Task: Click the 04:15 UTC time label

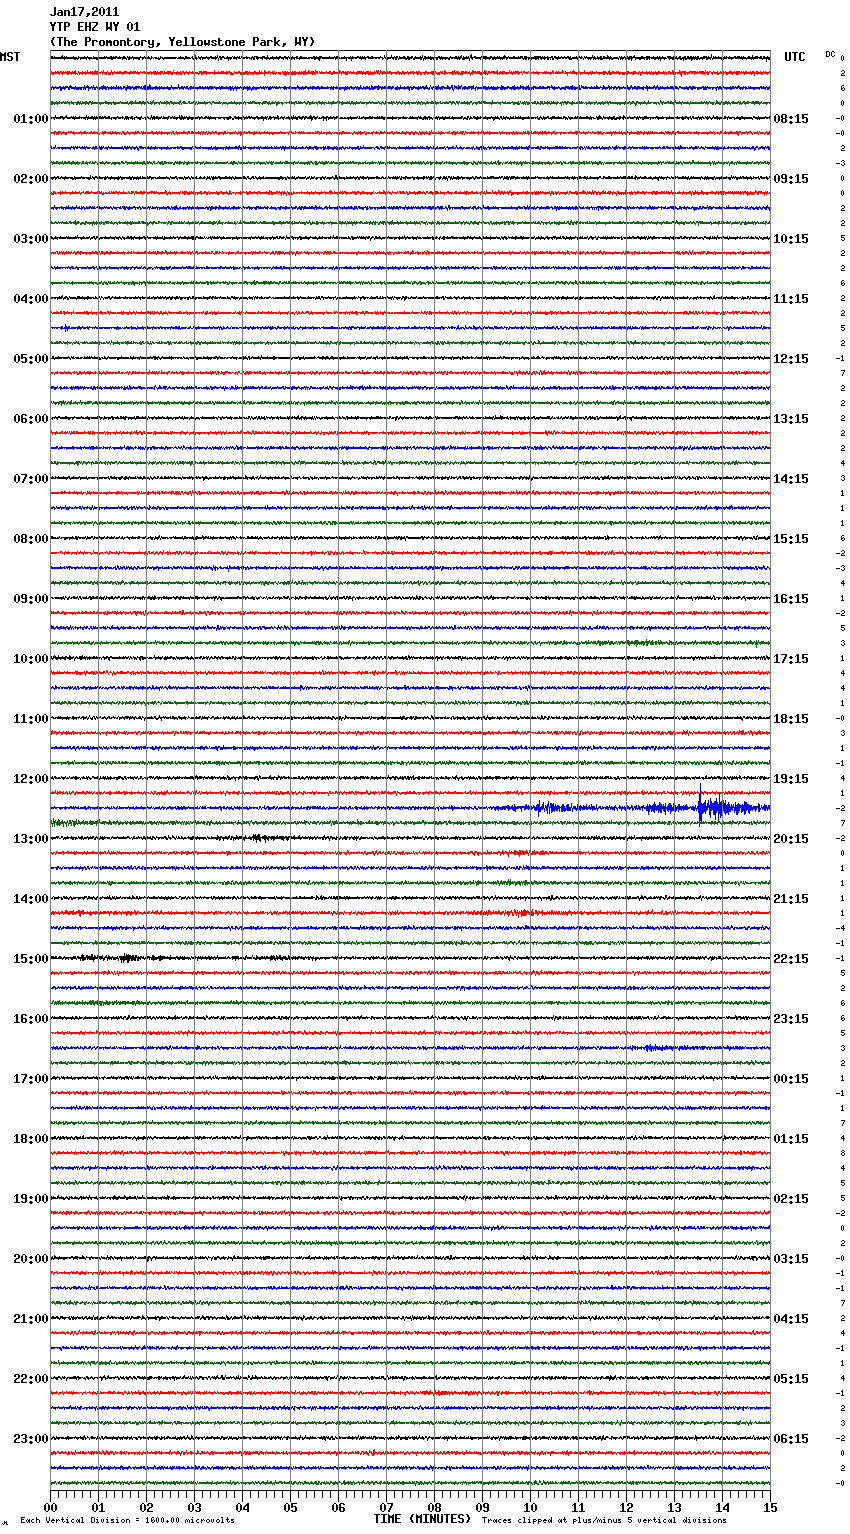Action: click(x=791, y=1319)
